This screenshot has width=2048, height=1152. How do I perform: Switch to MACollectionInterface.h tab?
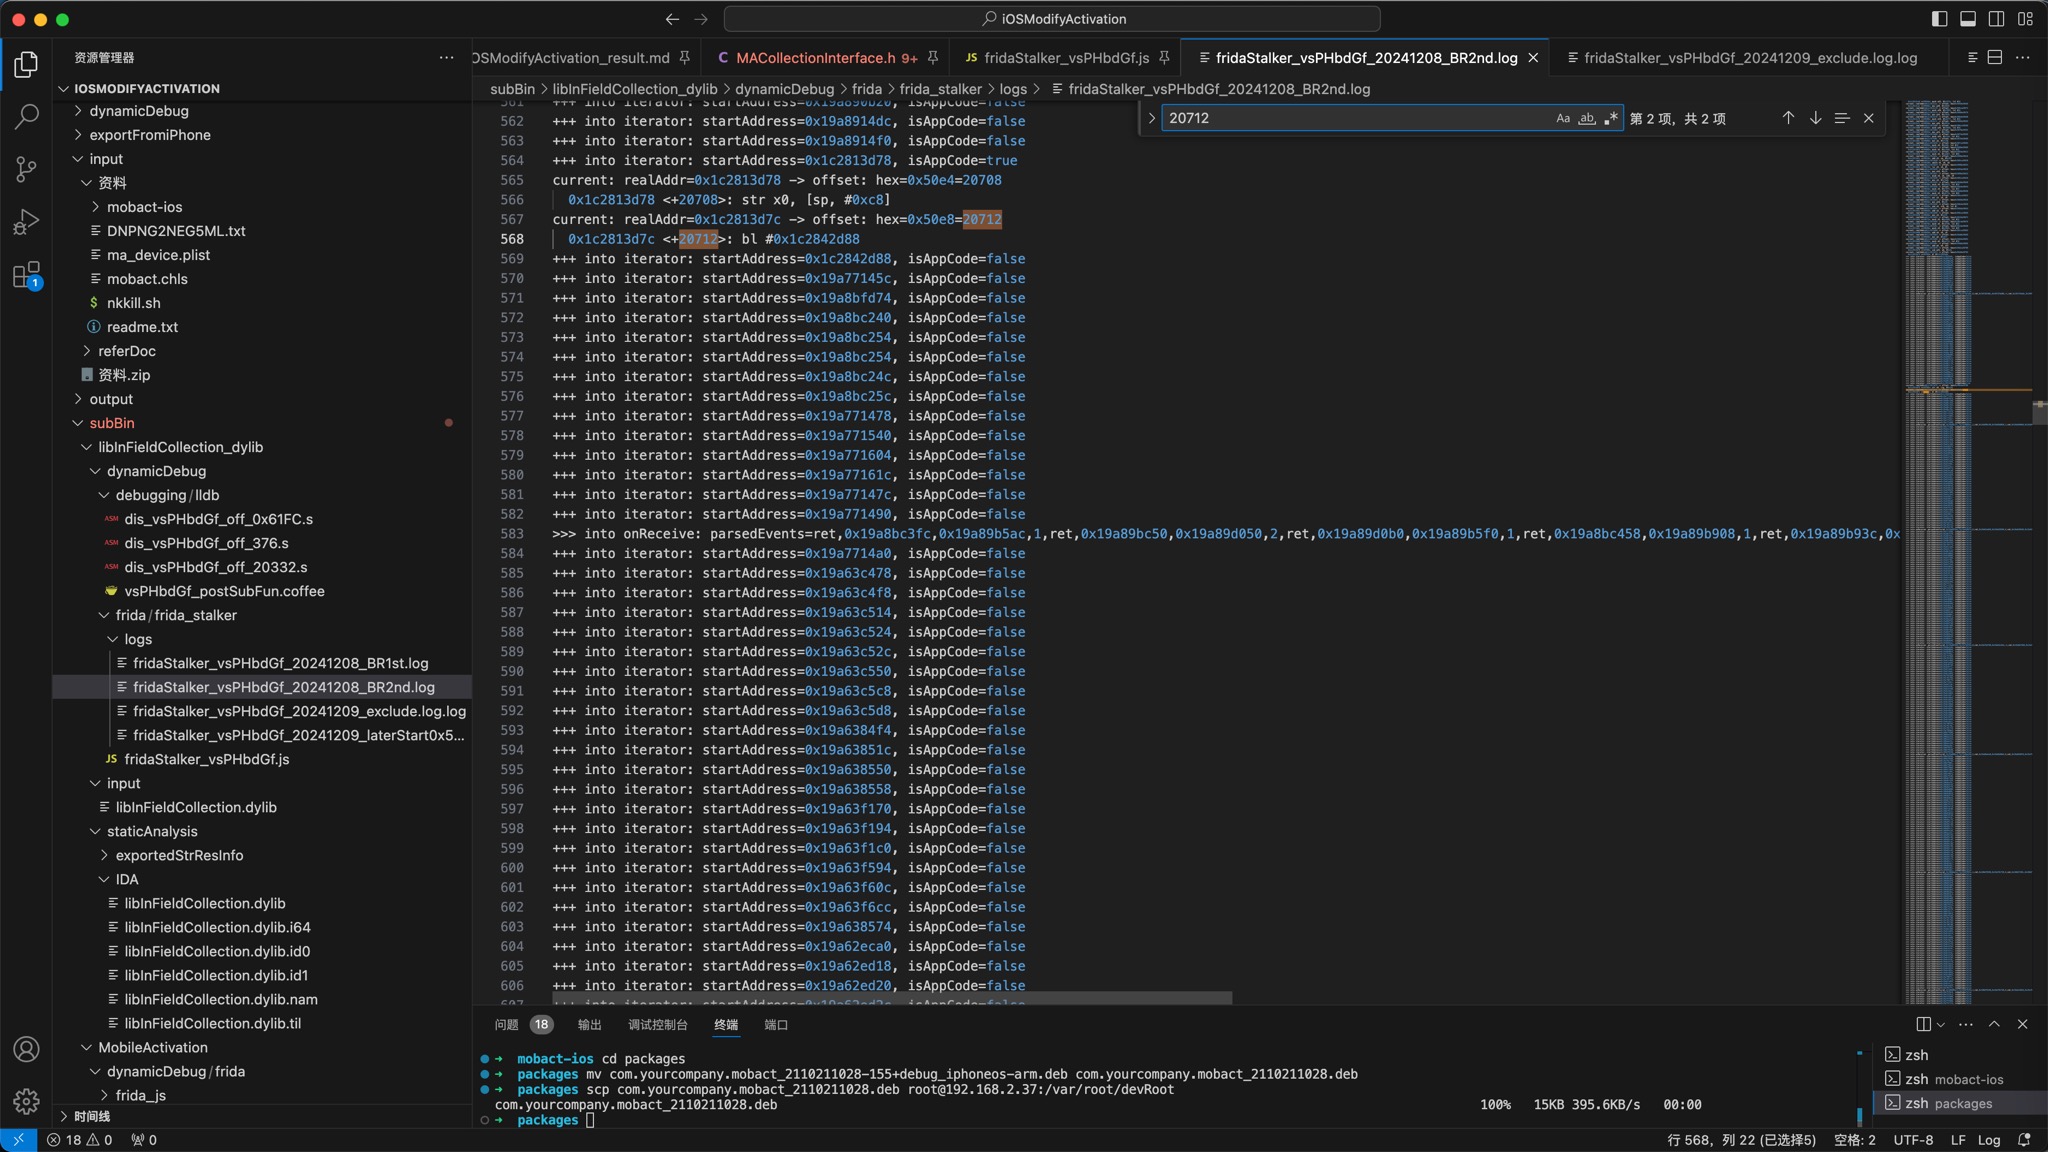(x=826, y=58)
